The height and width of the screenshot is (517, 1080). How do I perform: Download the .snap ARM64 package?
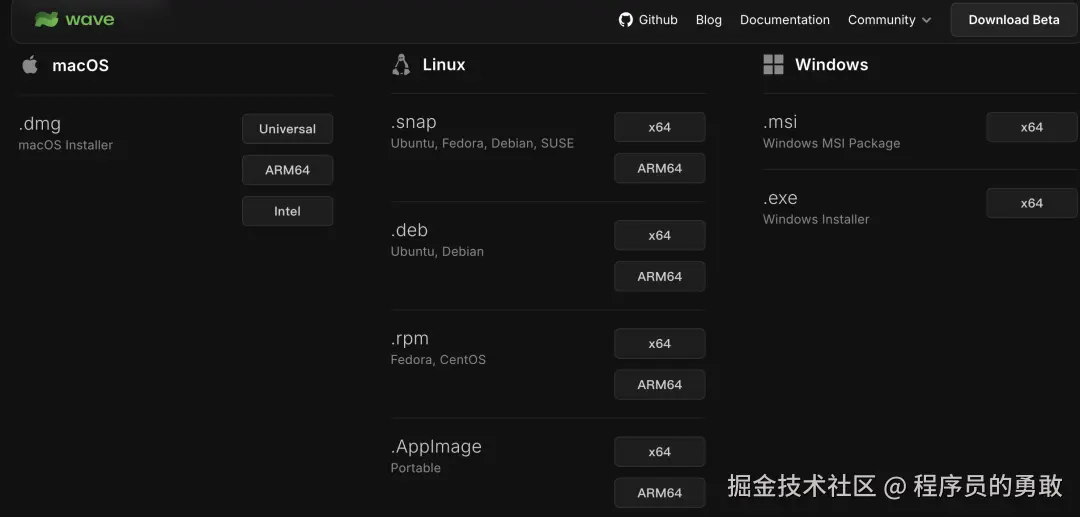[x=659, y=168]
